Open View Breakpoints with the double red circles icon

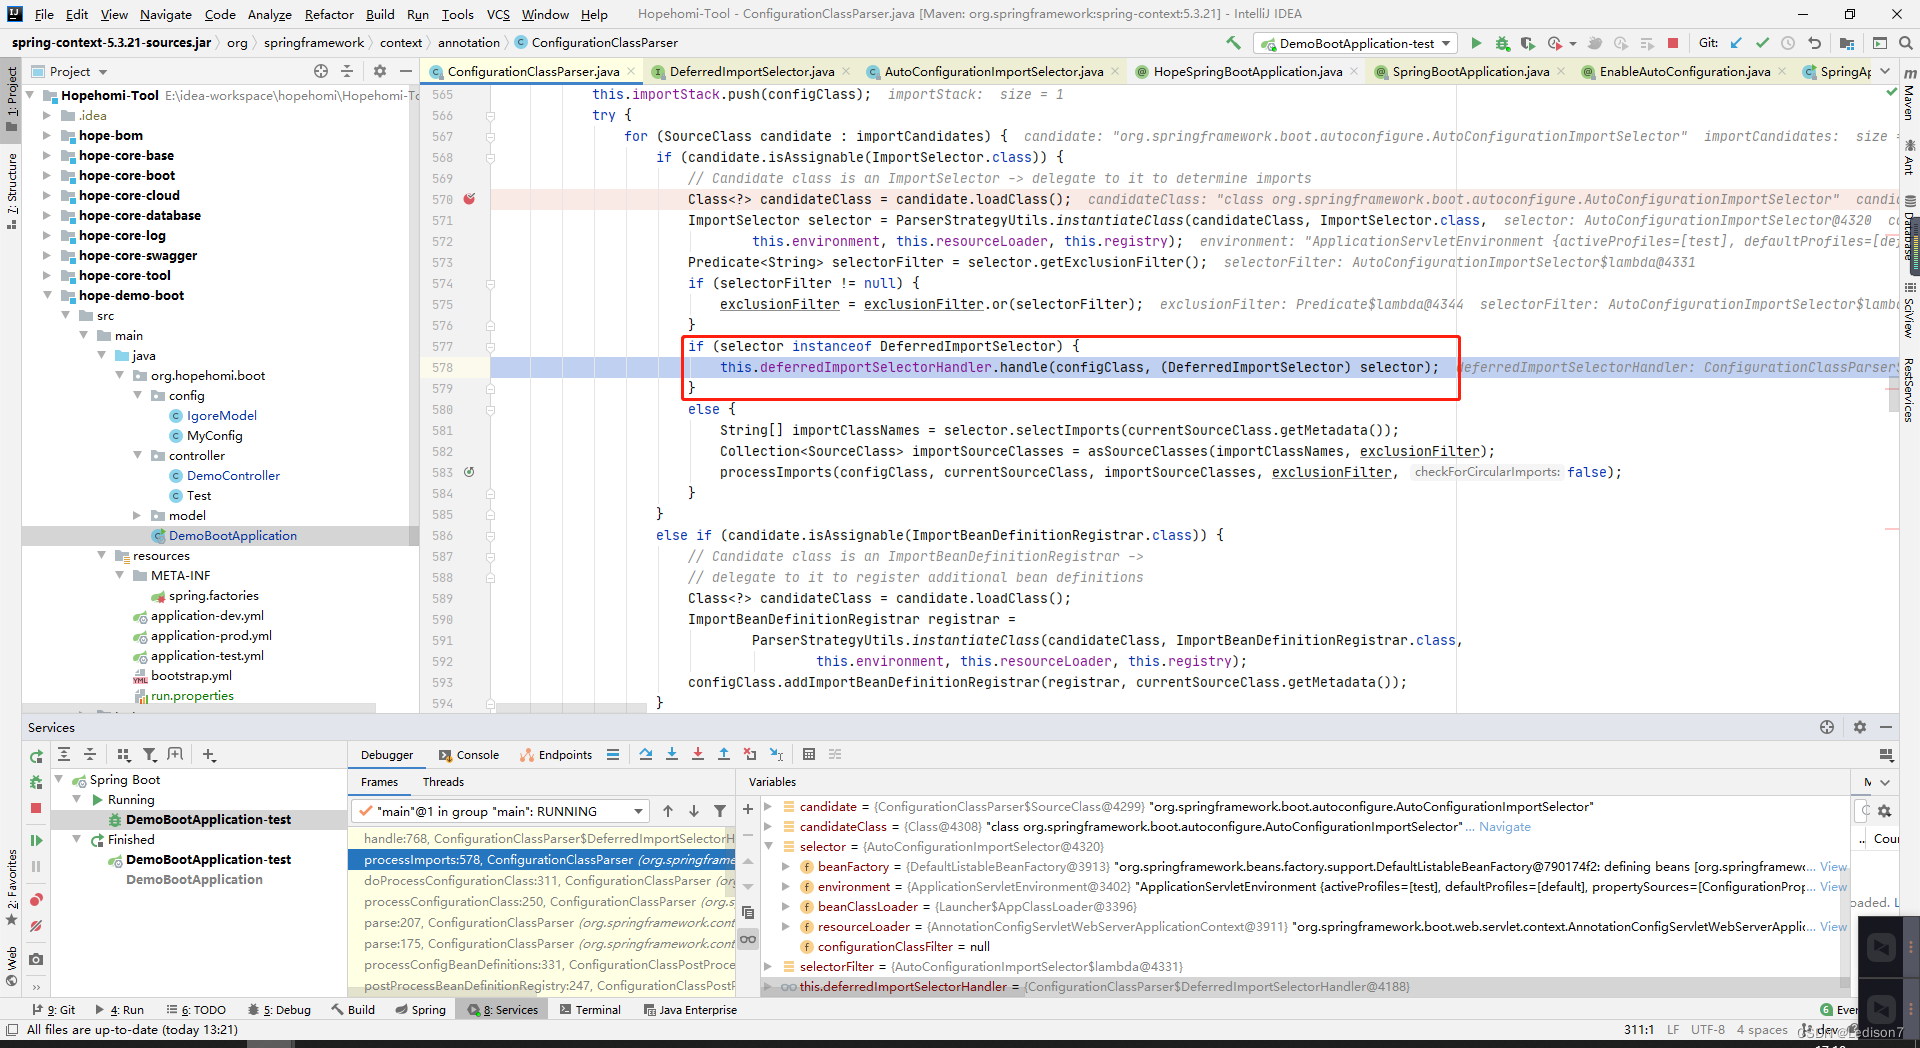36,900
